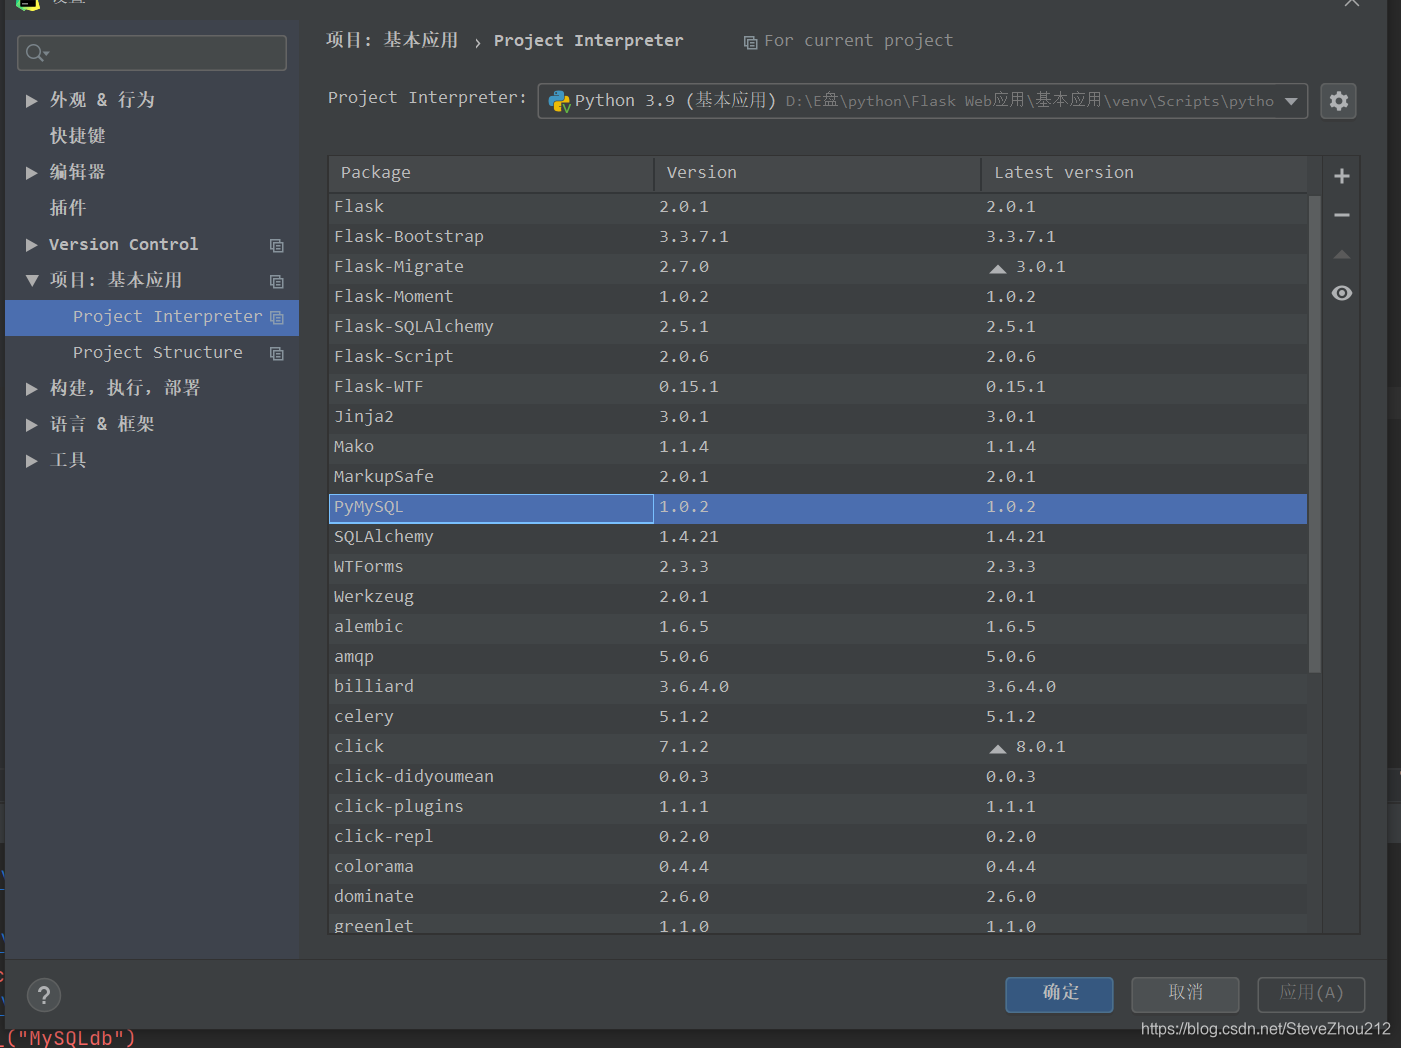Click the search magnifier icon in settings

(x=36, y=53)
